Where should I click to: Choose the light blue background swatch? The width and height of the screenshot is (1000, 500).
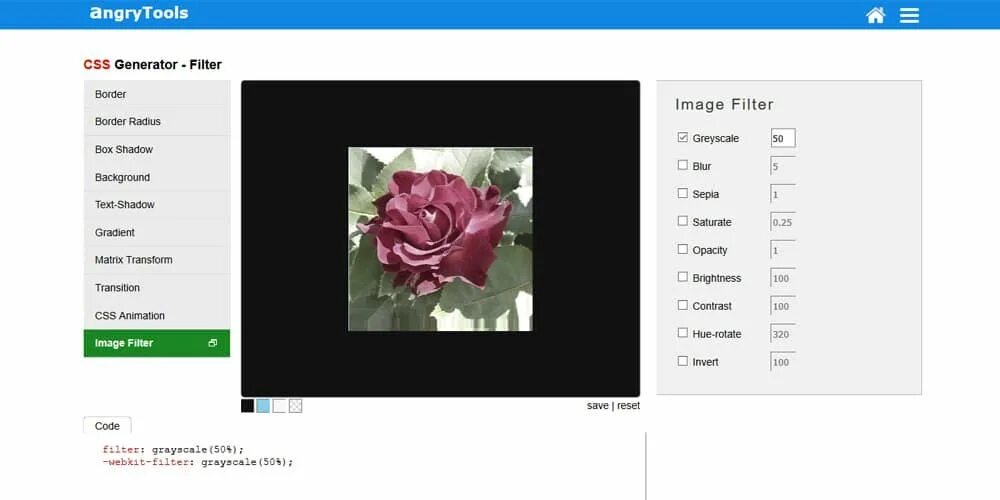pos(263,406)
